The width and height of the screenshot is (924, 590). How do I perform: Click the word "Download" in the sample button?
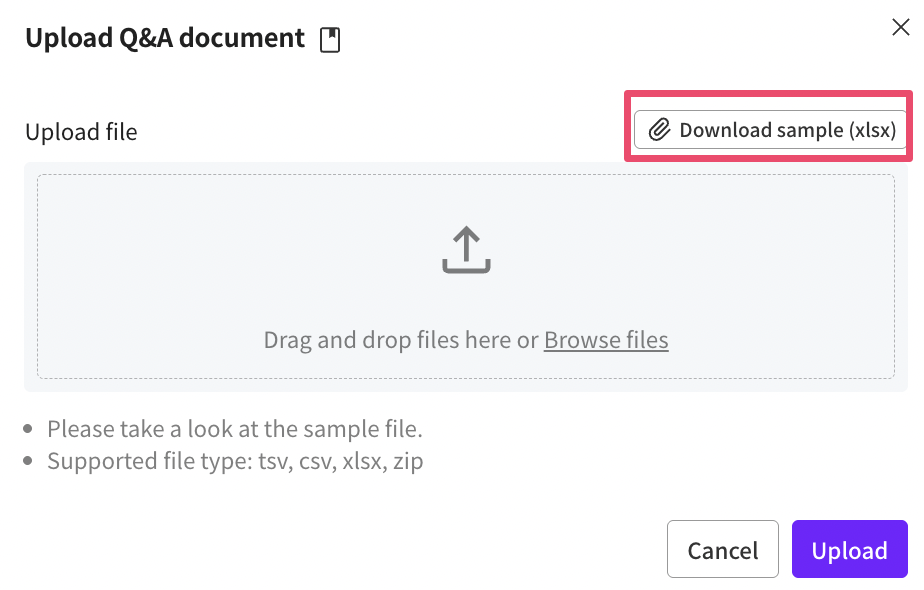(x=725, y=130)
